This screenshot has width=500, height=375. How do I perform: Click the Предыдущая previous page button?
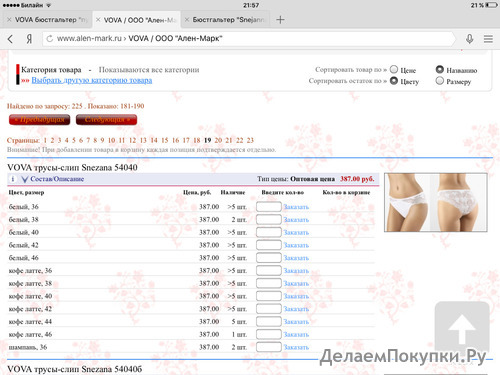[39, 120]
